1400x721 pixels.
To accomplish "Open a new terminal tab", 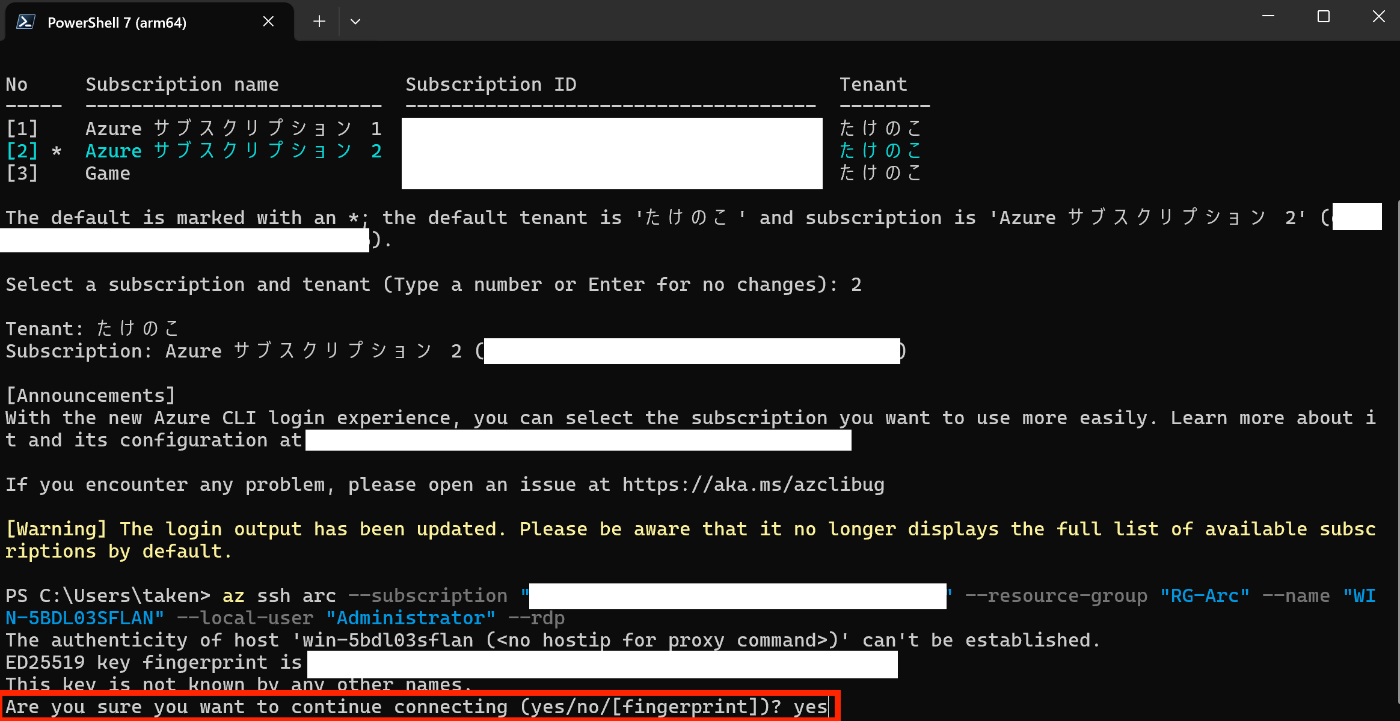I will pyautogui.click(x=319, y=21).
